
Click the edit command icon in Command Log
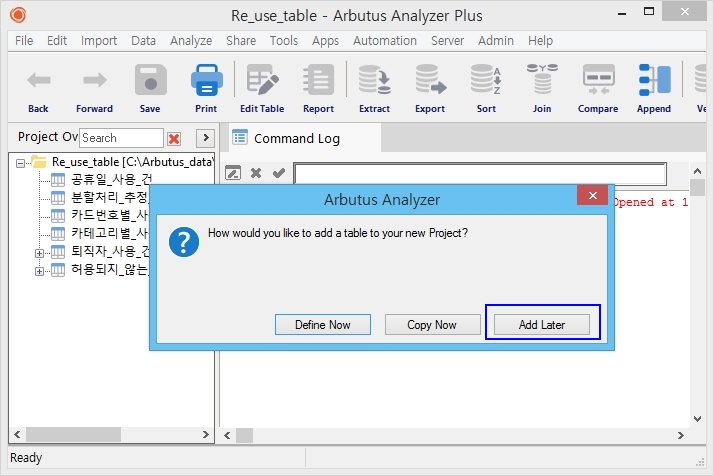tap(233, 173)
